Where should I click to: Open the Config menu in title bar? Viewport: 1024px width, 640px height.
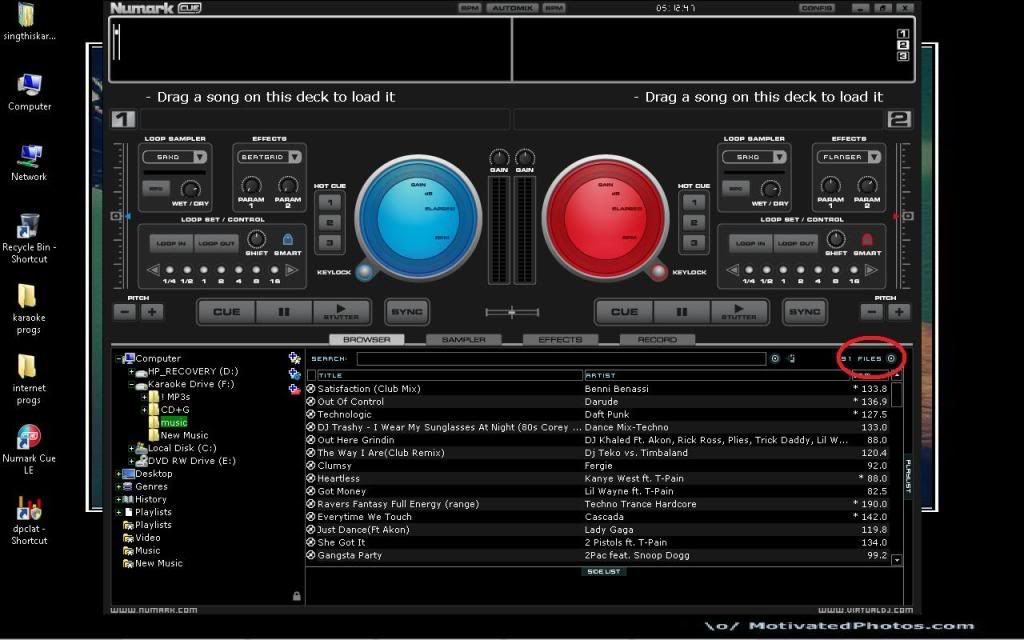817,8
